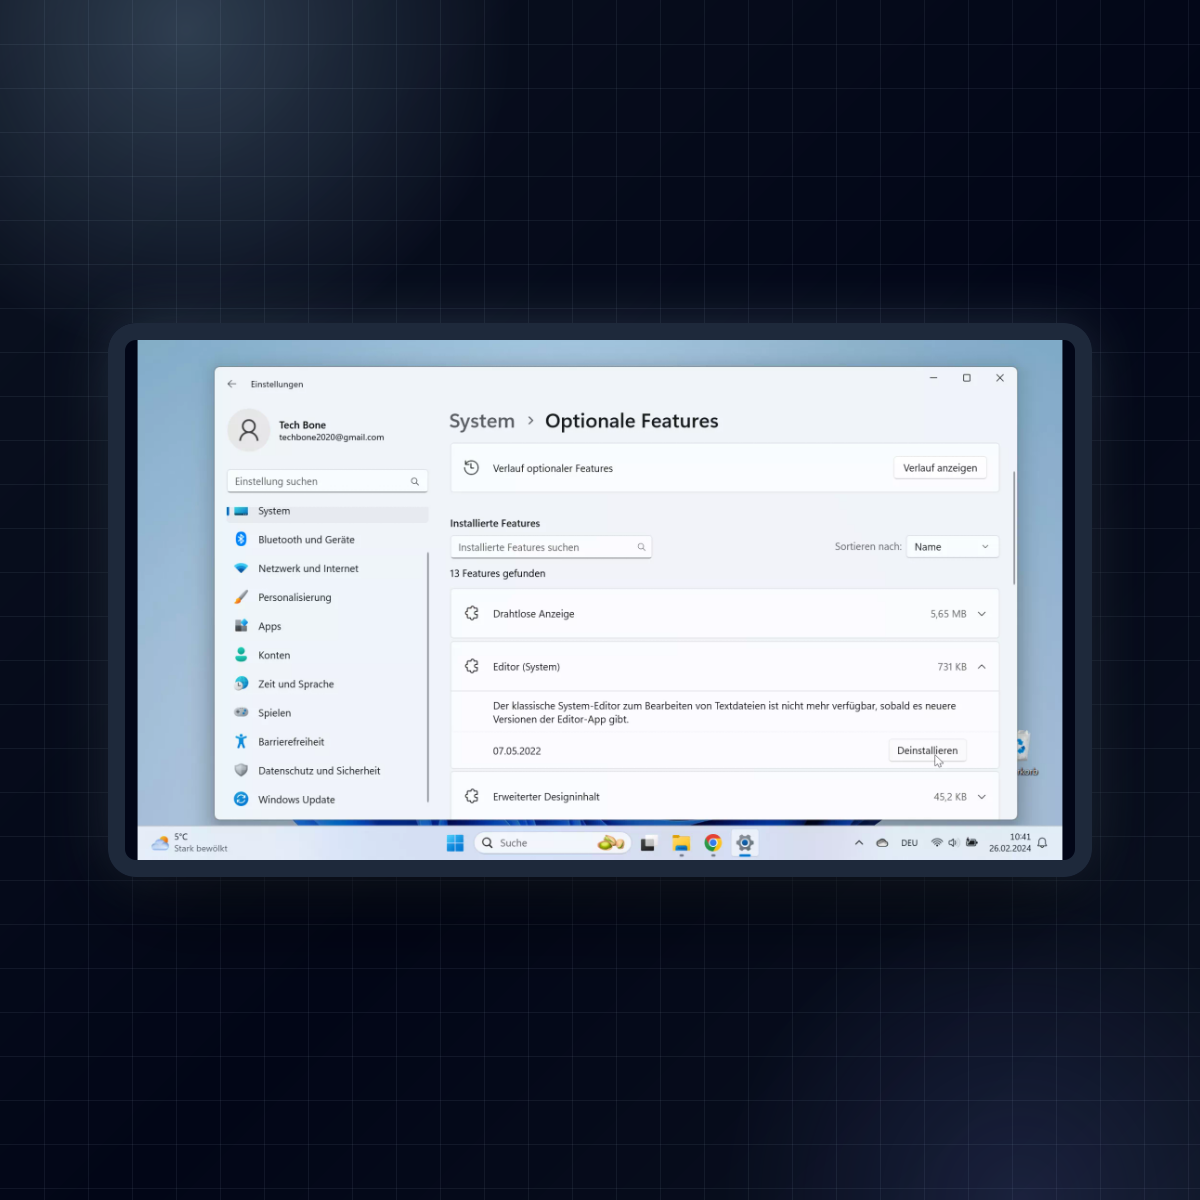Viewport: 1200px width, 1200px height.
Task: Click the 13 Features gefunden text
Action: pos(498,574)
